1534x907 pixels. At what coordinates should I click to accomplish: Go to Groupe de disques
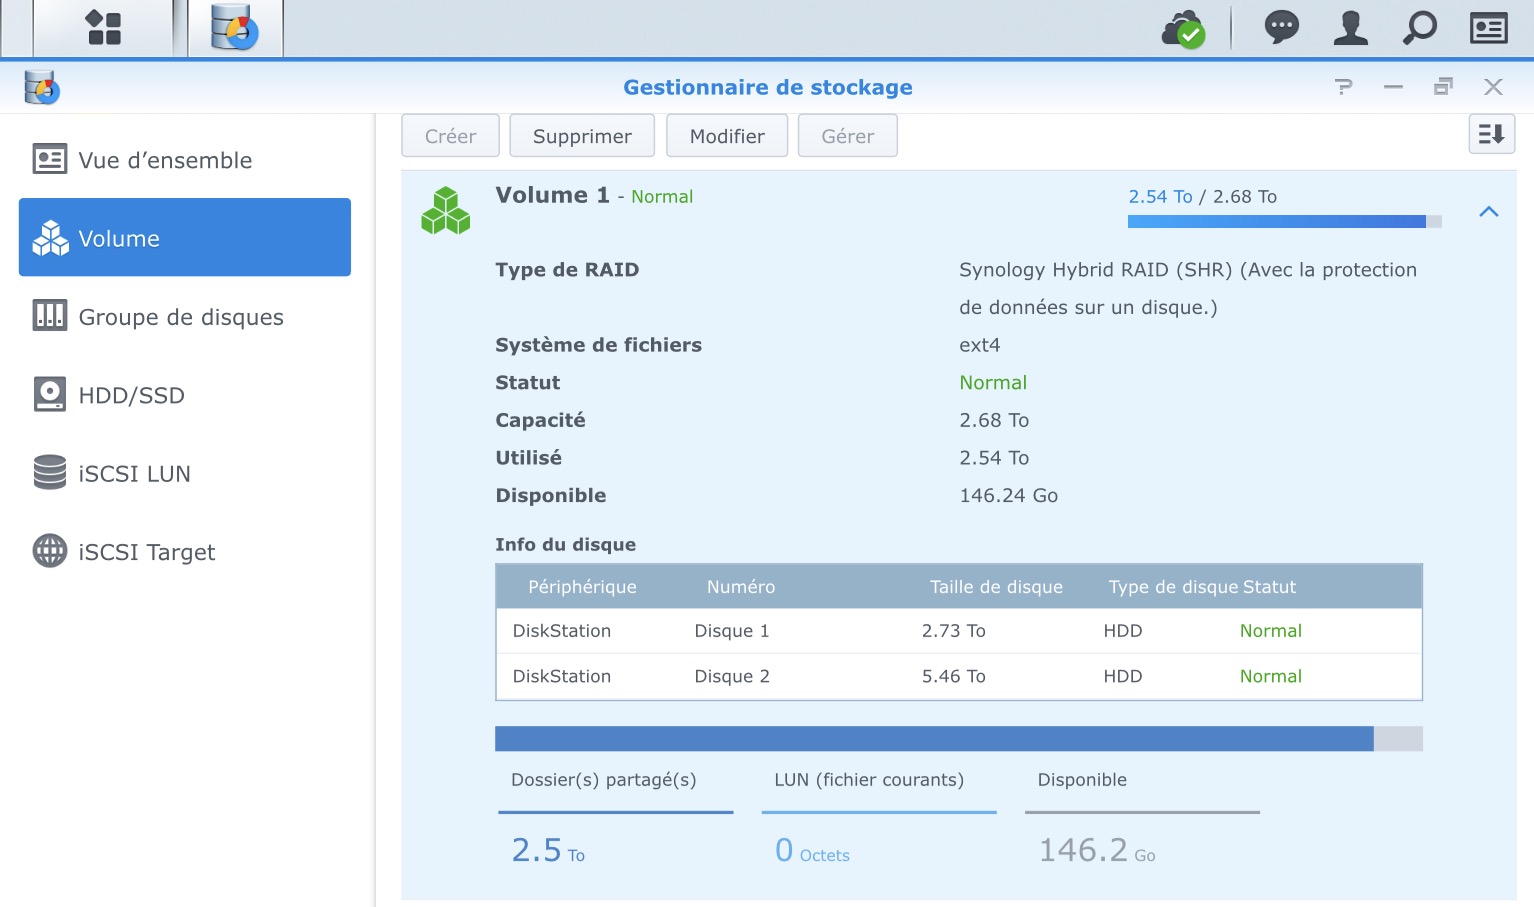coord(185,317)
